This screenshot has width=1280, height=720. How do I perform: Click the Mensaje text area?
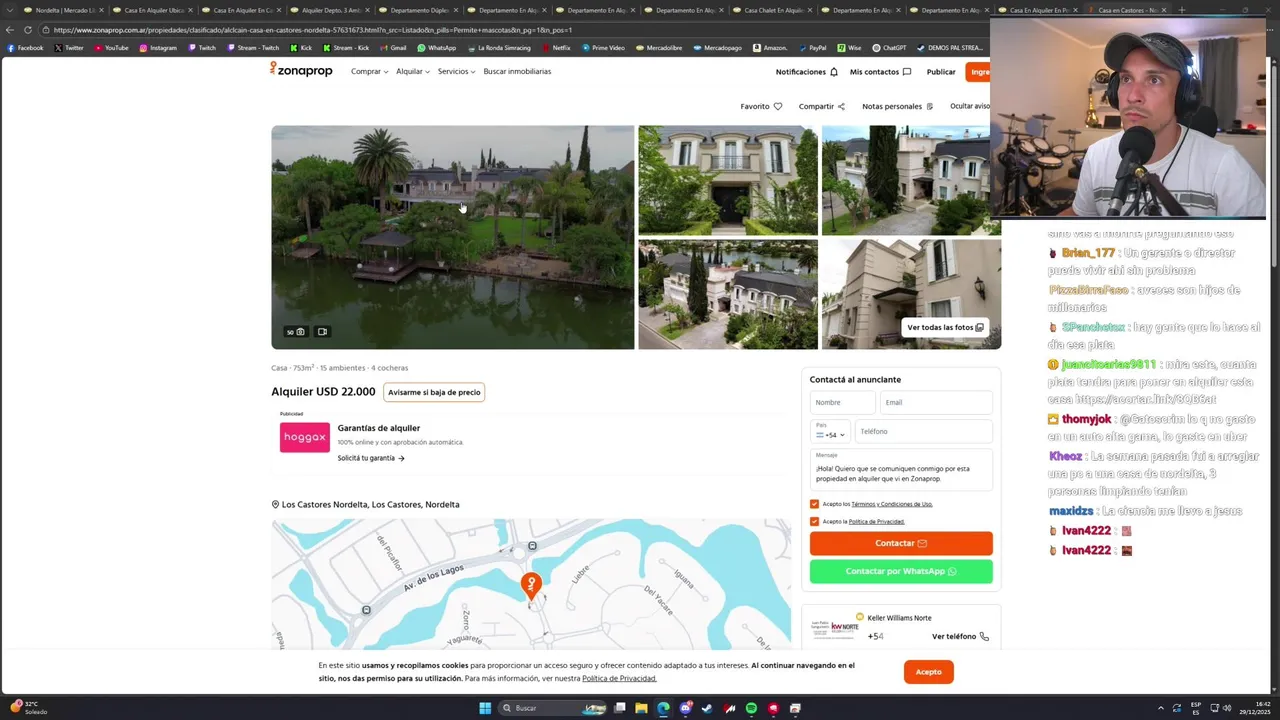(x=901, y=469)
